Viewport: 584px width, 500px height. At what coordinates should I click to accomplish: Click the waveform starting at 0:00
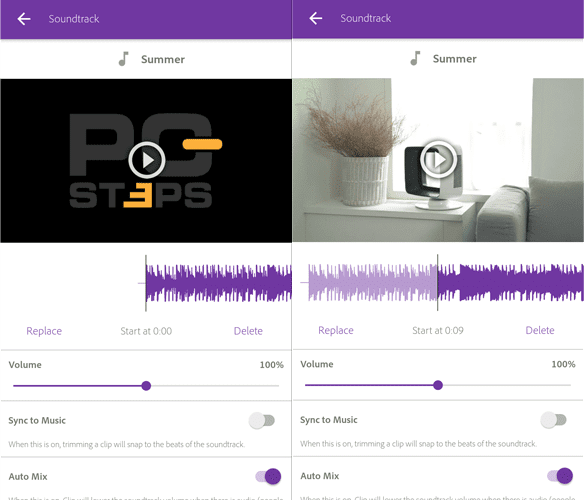point(219,283)
